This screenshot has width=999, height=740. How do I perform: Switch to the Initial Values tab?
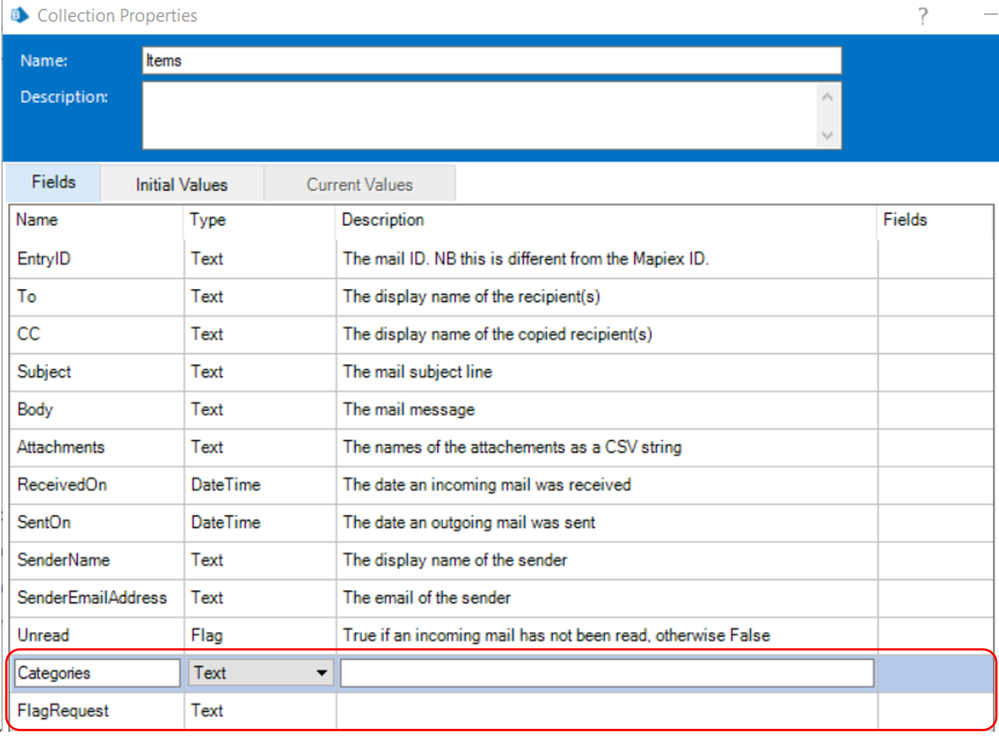(x=182, y=184)
